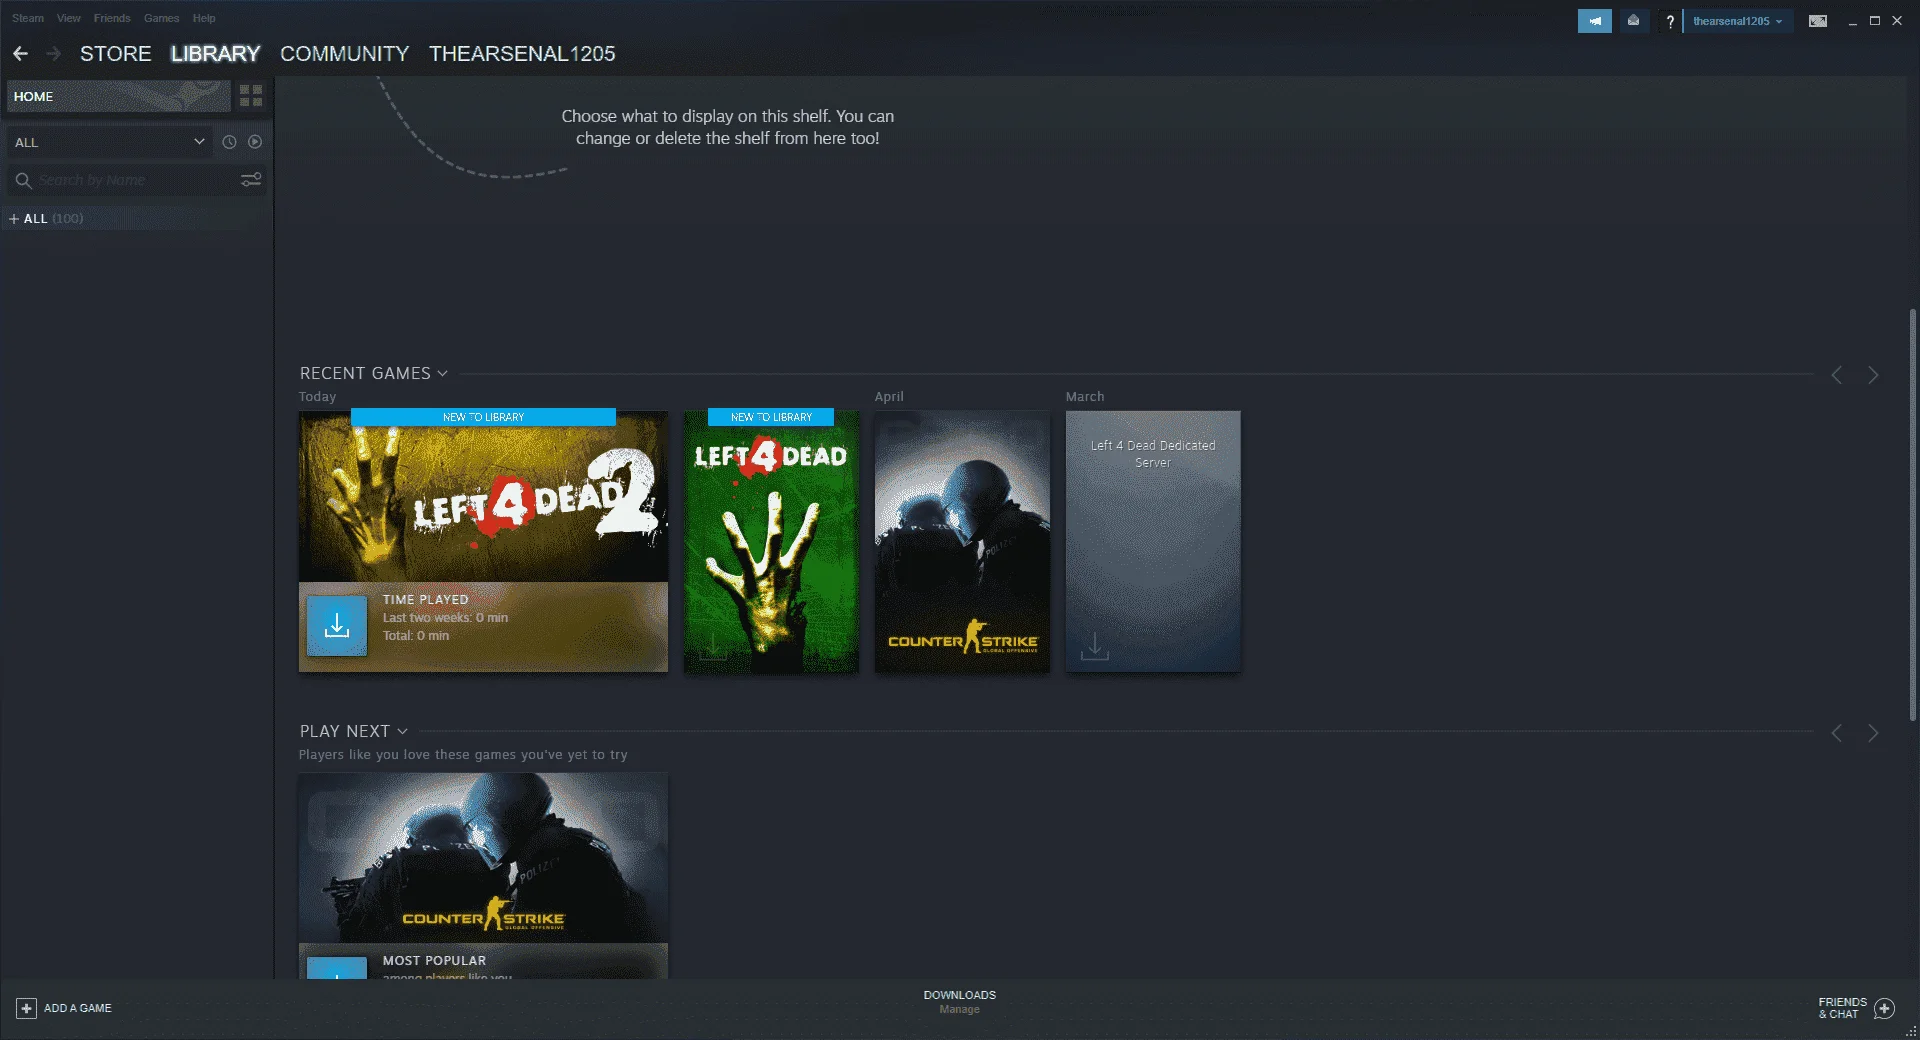Viewport: 1920px width, 1040px height.
Task: Open Left 4 Dead Dedicated Server tile
Action: [1153, 541]
